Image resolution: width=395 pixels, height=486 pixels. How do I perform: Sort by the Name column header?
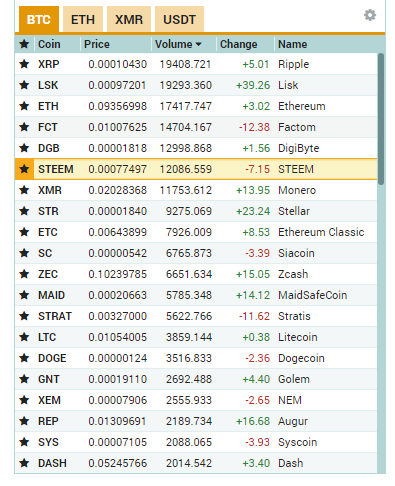point(293,44)
